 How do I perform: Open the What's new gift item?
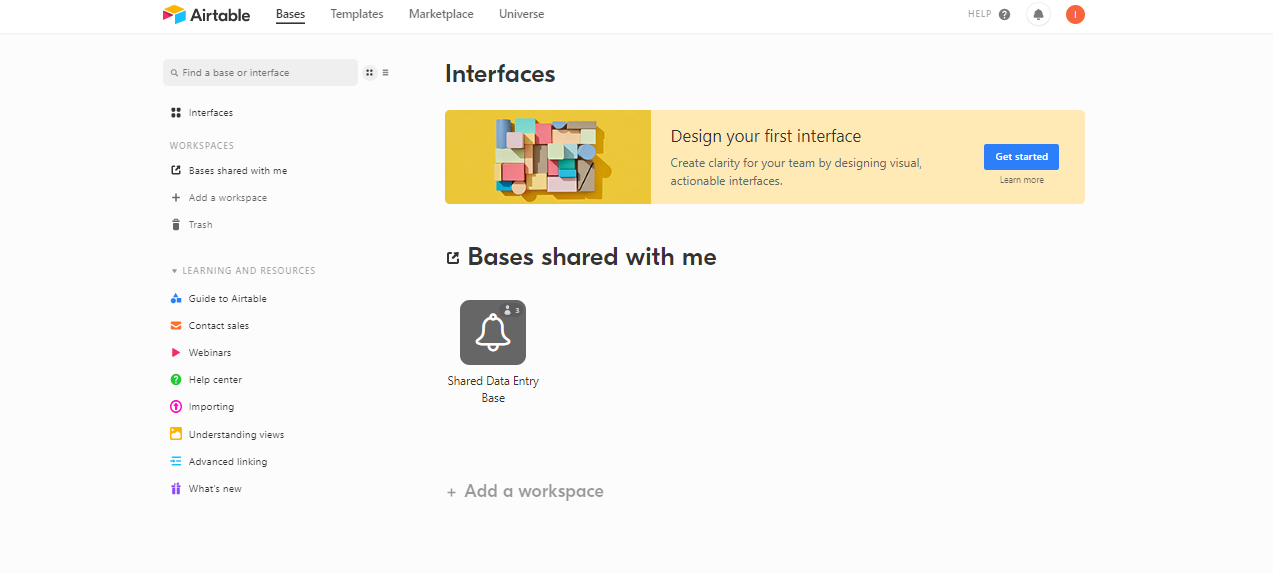215,489
